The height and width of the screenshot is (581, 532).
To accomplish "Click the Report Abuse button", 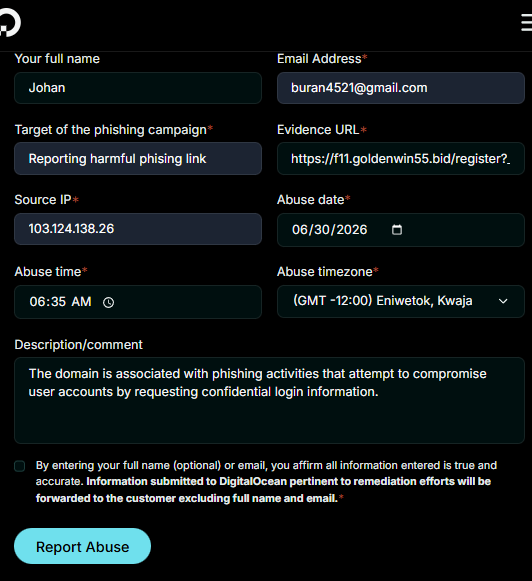I will coord(82,546).
